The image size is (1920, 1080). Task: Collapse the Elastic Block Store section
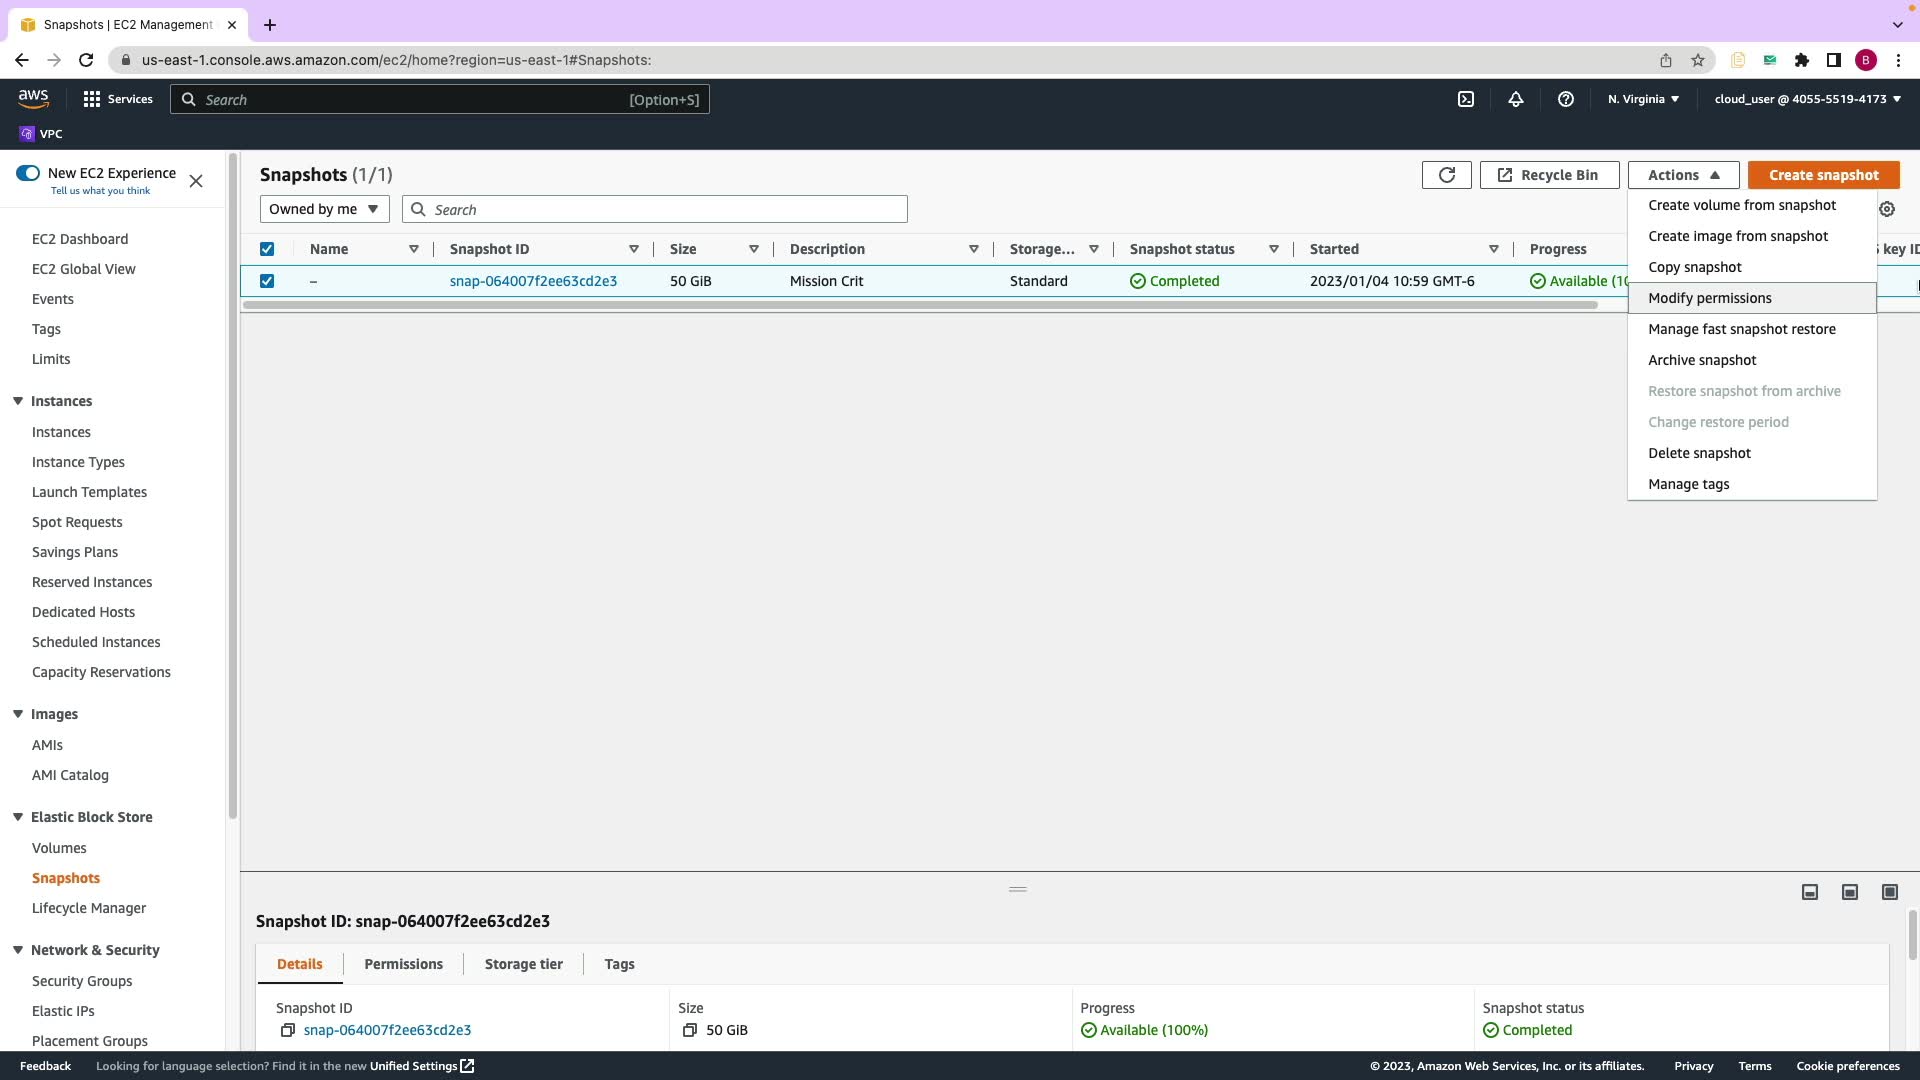[18, 817]
